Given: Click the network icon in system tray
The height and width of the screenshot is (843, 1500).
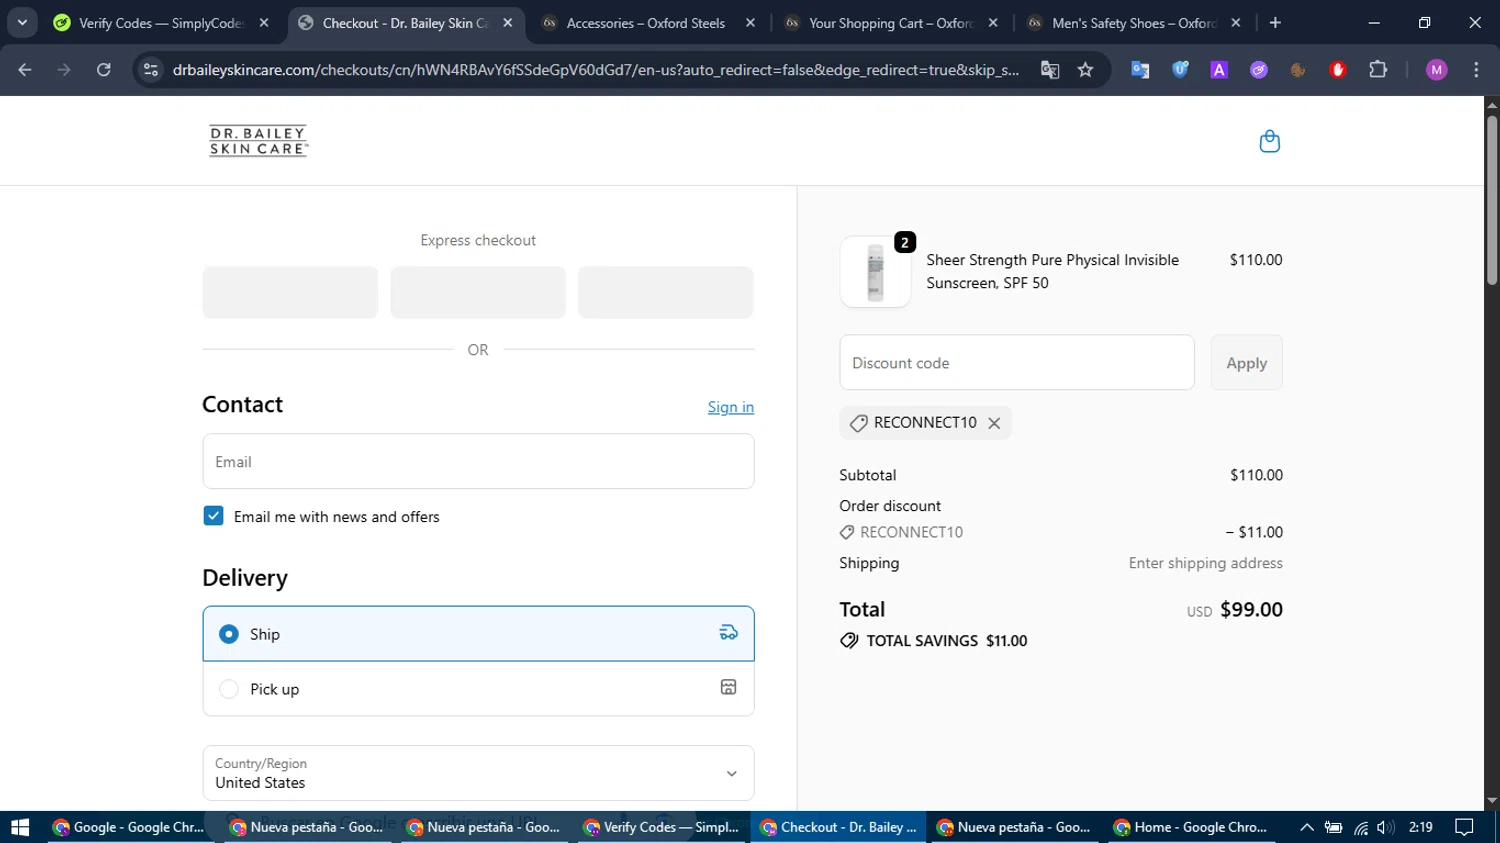Looking at the screenshot, I should click(1360, 827).
